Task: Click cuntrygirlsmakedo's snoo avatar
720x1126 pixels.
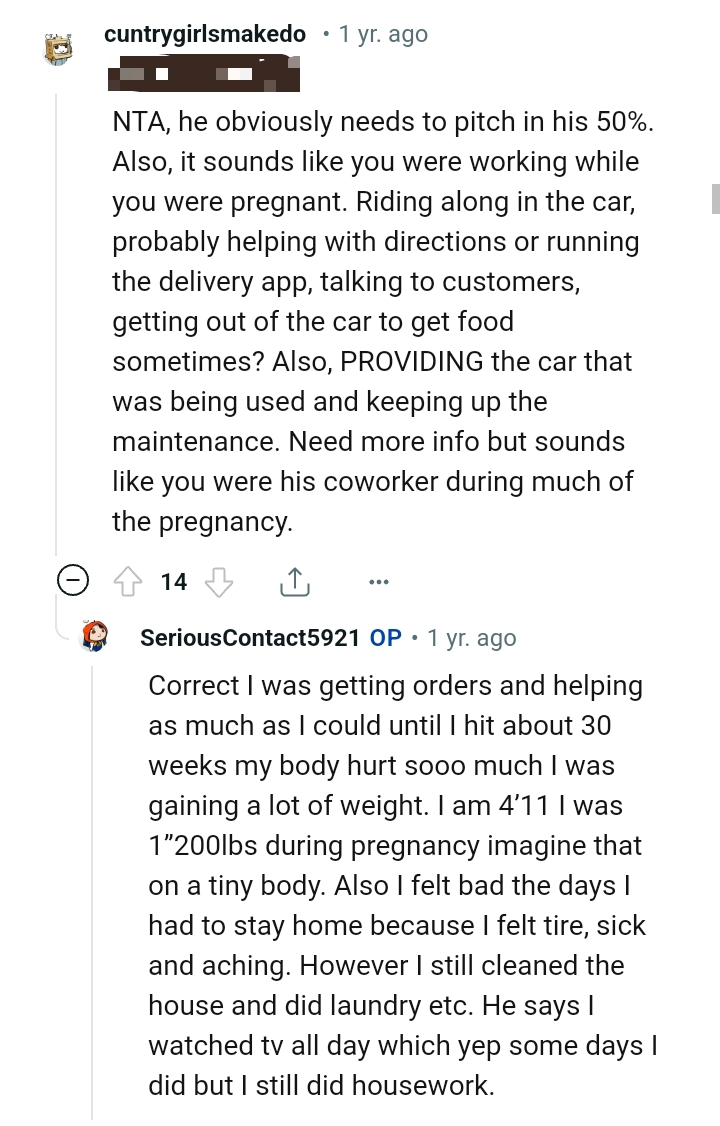Action: (60, 46)
